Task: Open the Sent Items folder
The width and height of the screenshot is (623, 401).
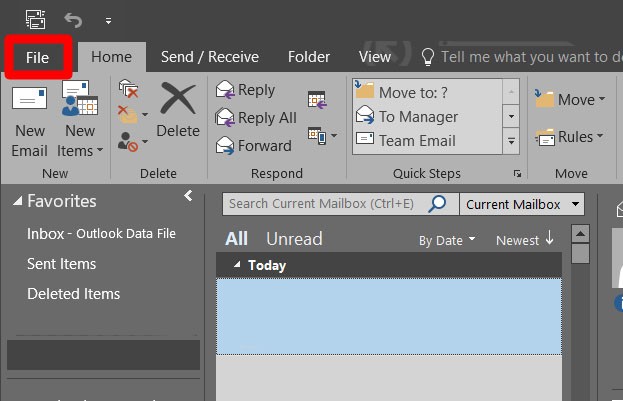Action: 62,264
